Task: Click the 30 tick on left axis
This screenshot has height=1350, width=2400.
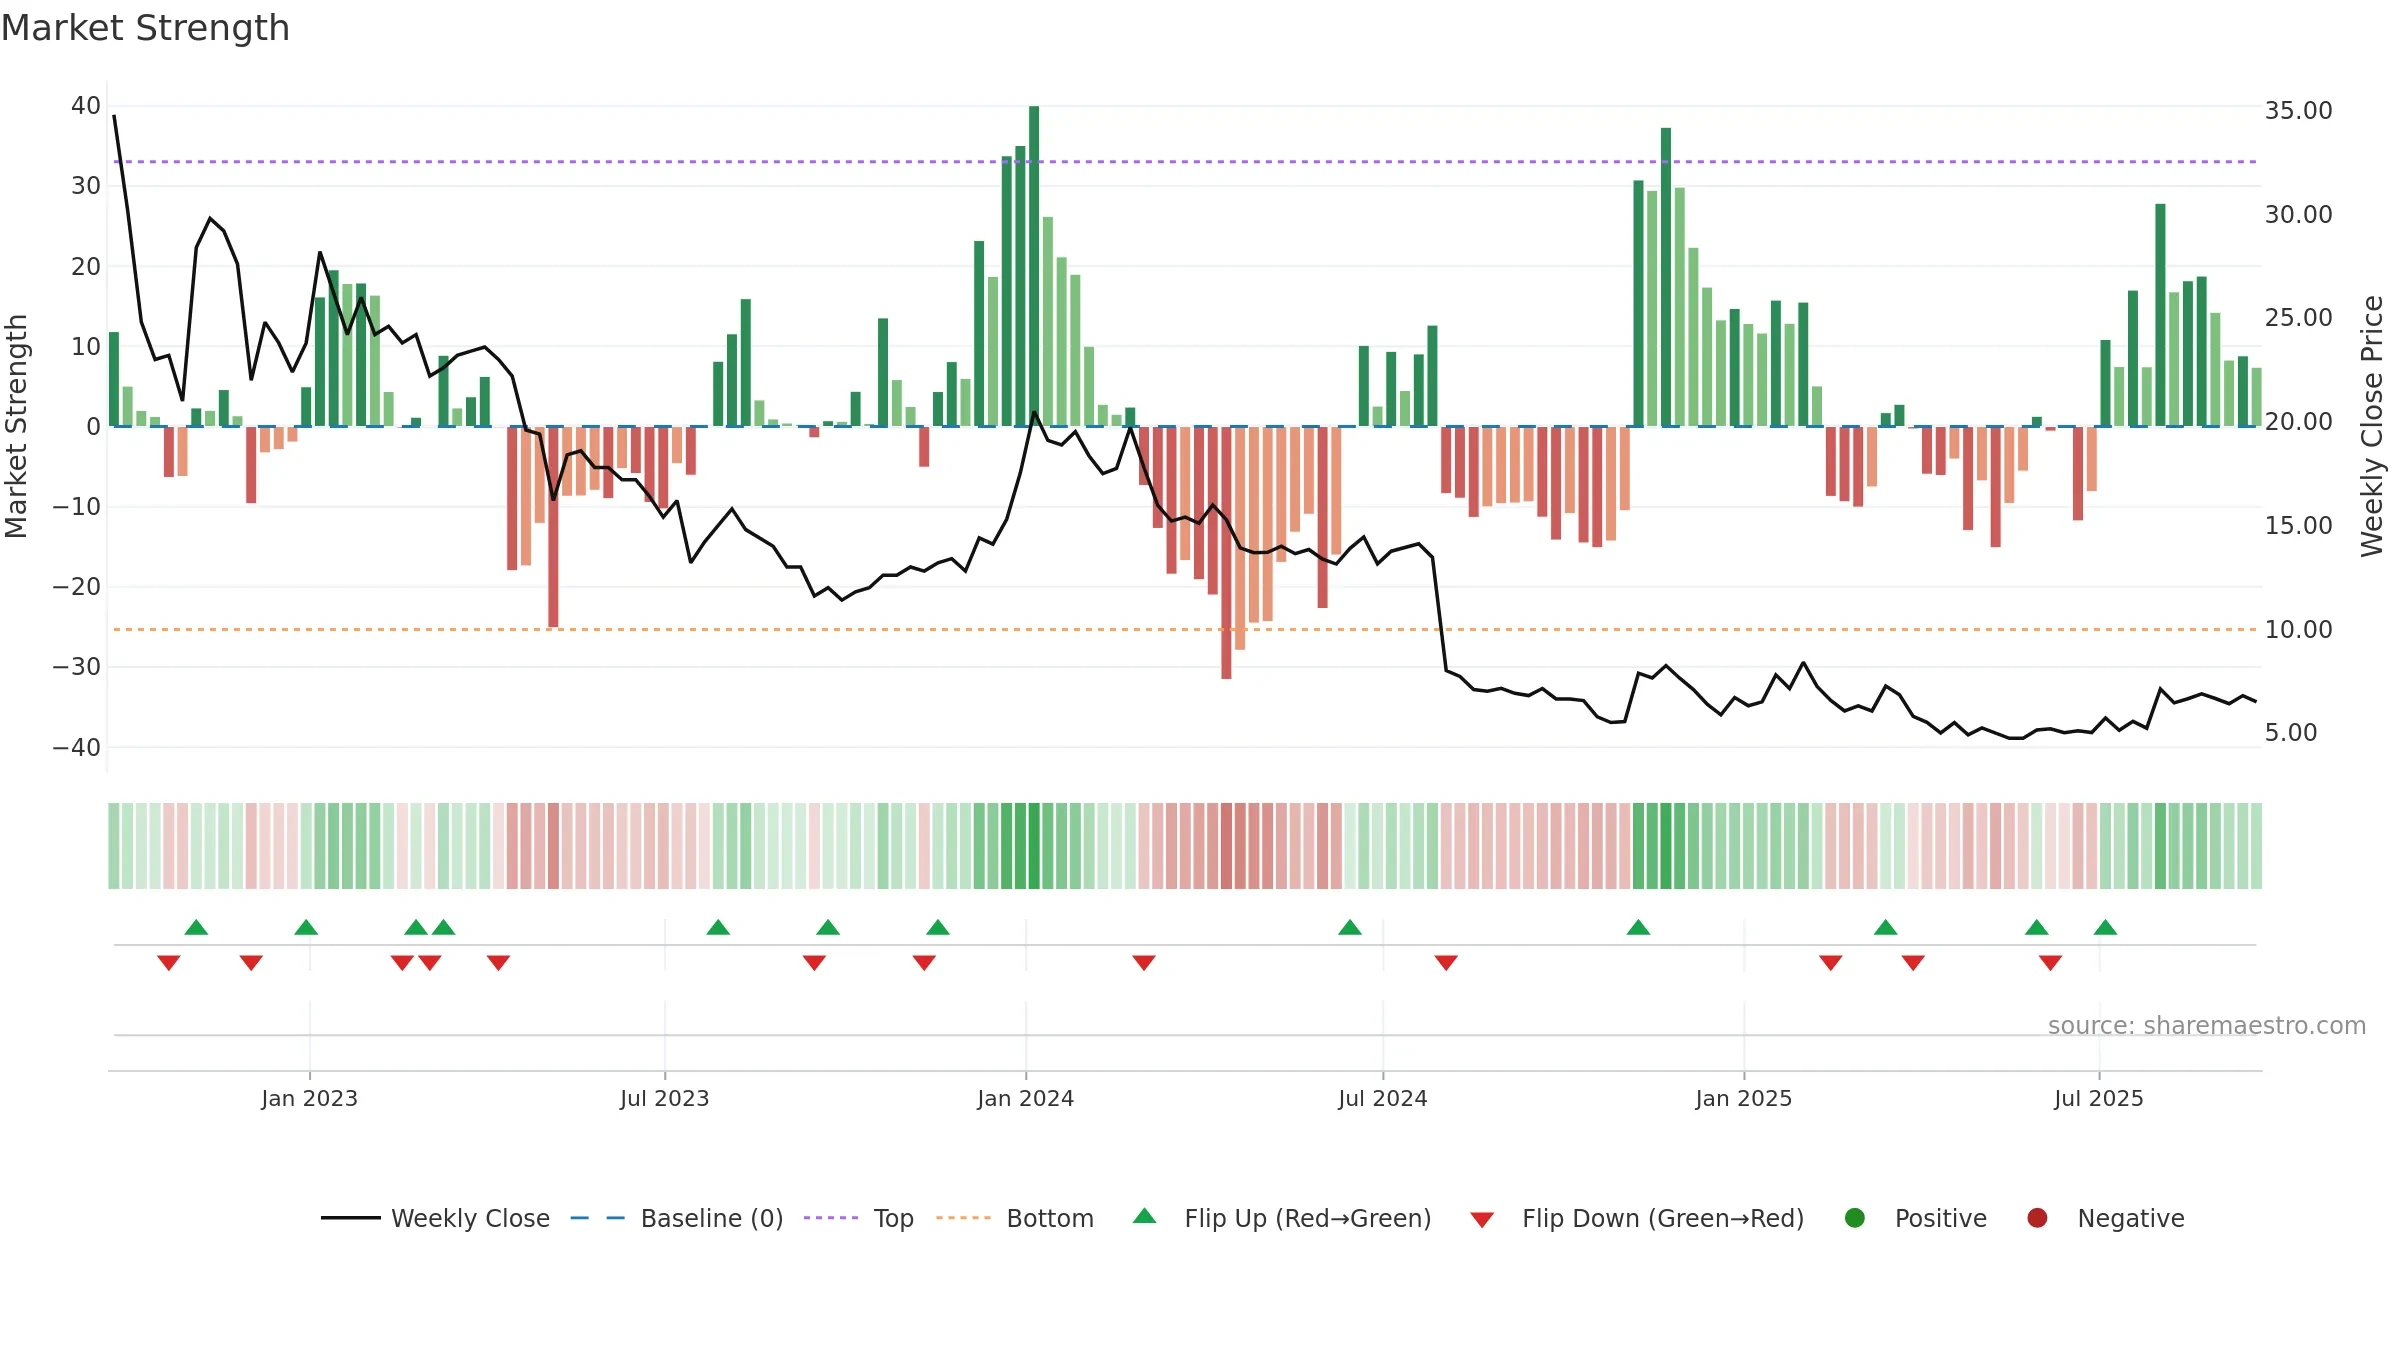Action: tap(85, 185)
